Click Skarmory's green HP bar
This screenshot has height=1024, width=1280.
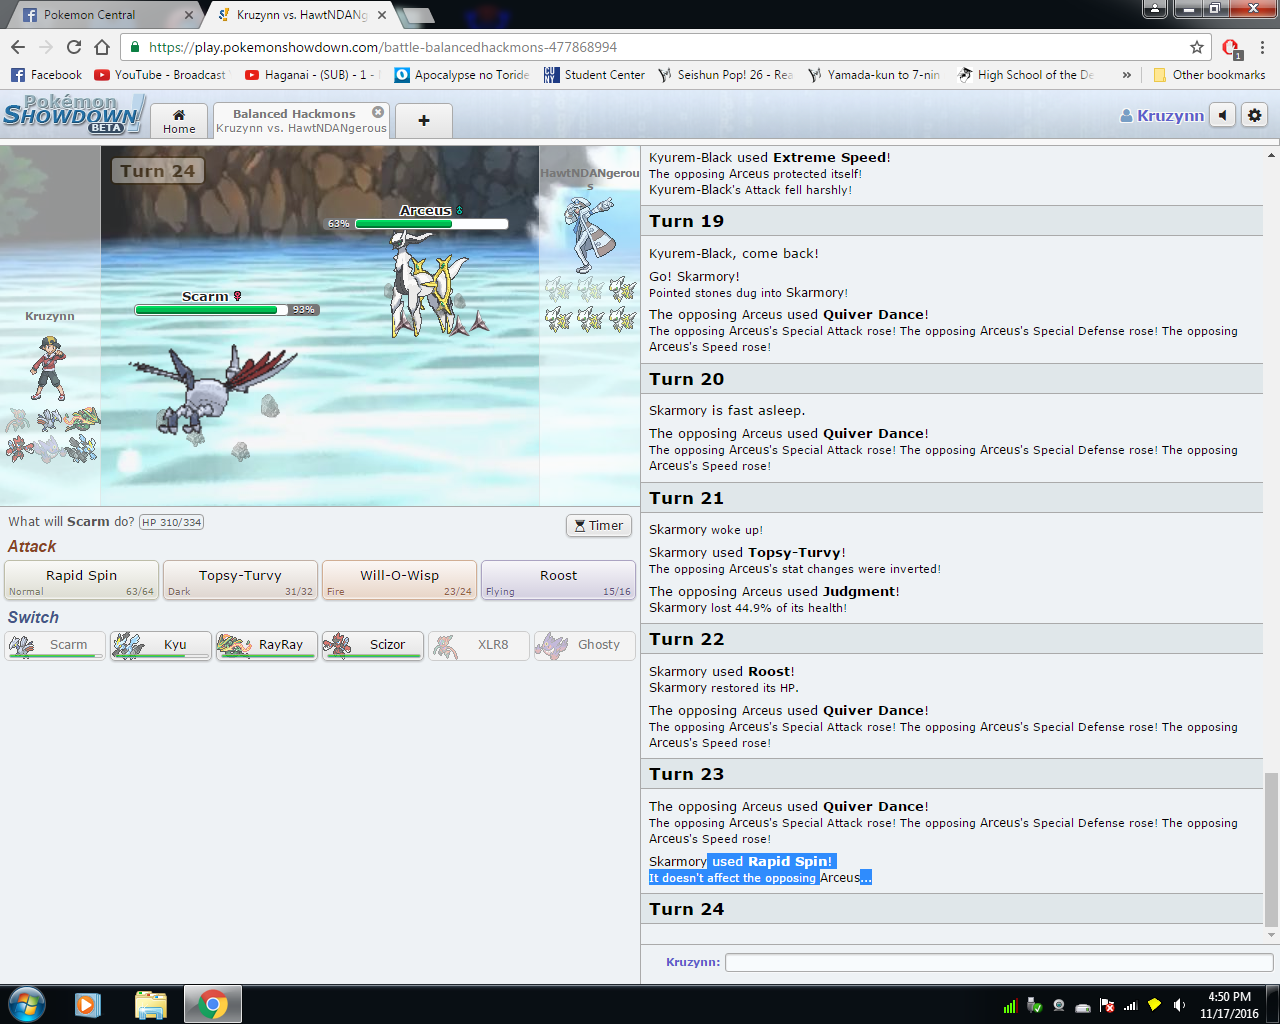207,310
